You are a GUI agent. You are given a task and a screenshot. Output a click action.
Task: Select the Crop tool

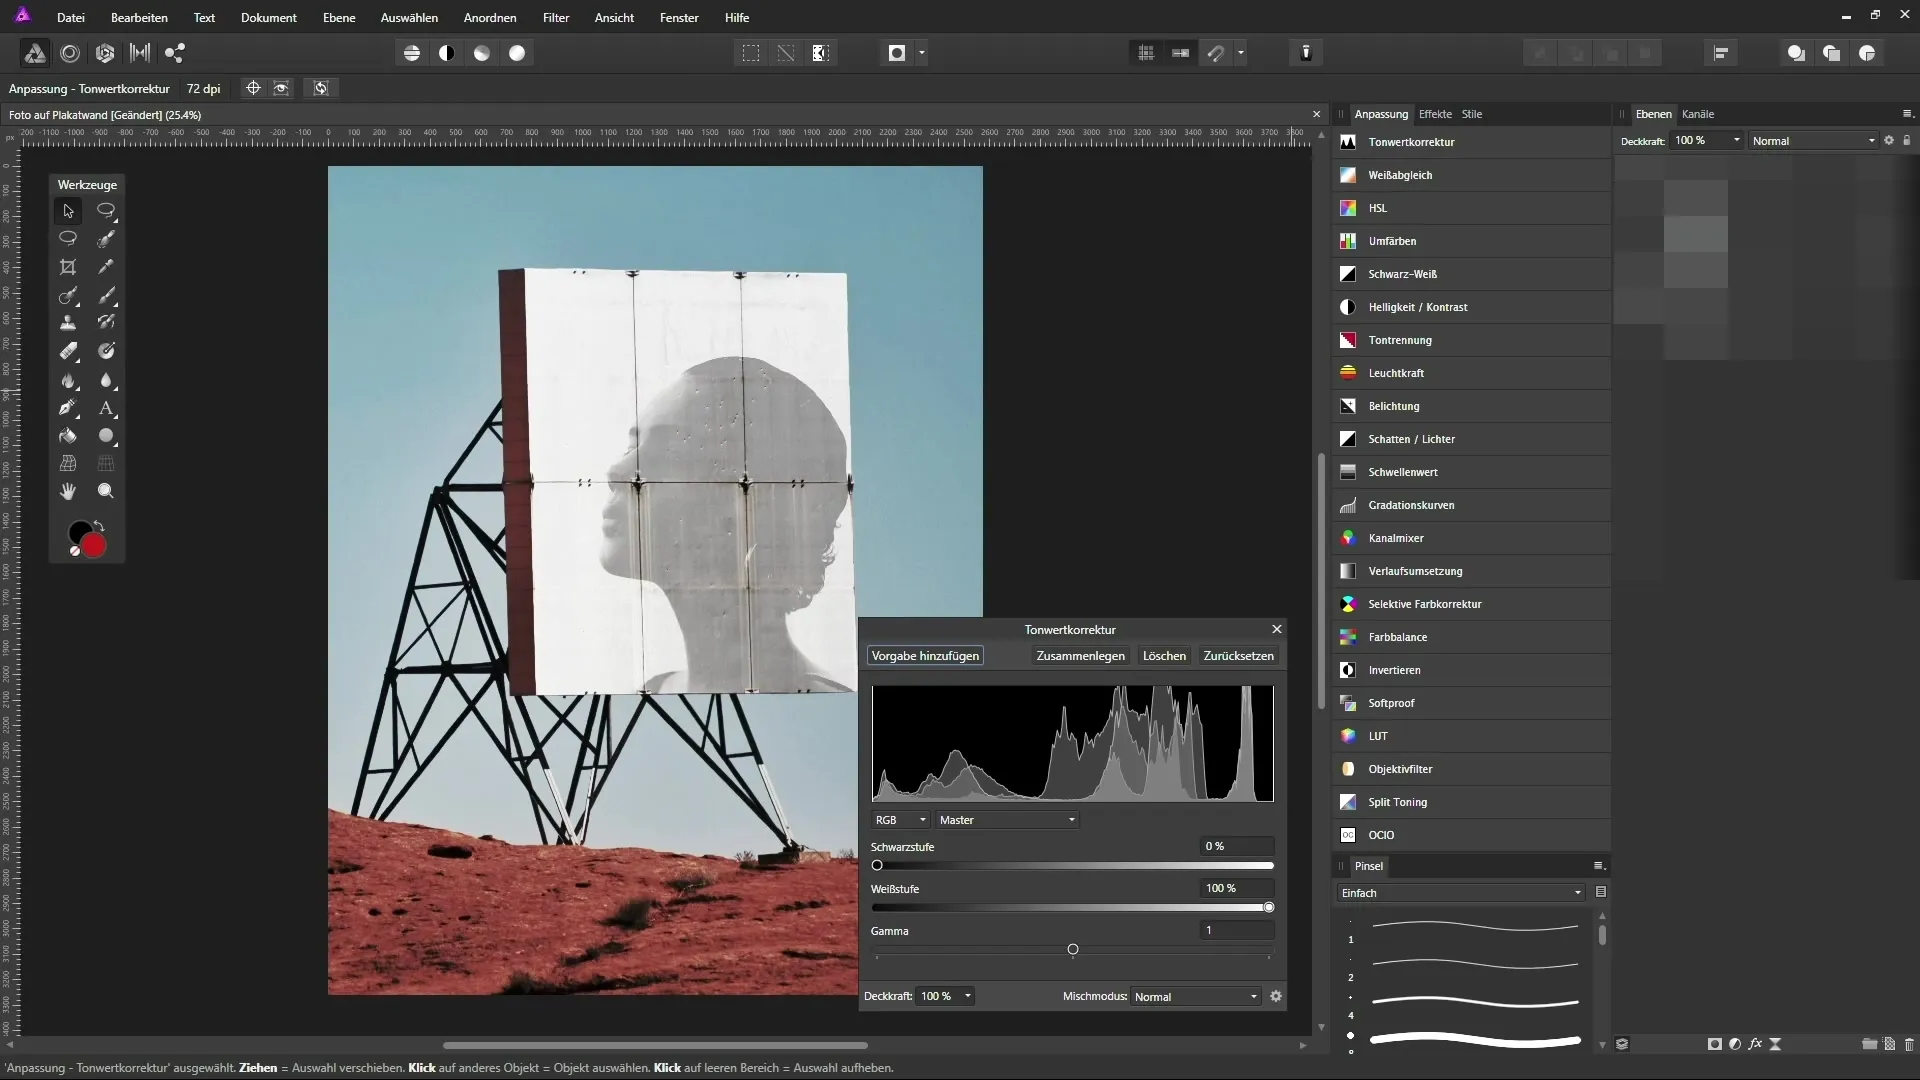tap(68, 267)
